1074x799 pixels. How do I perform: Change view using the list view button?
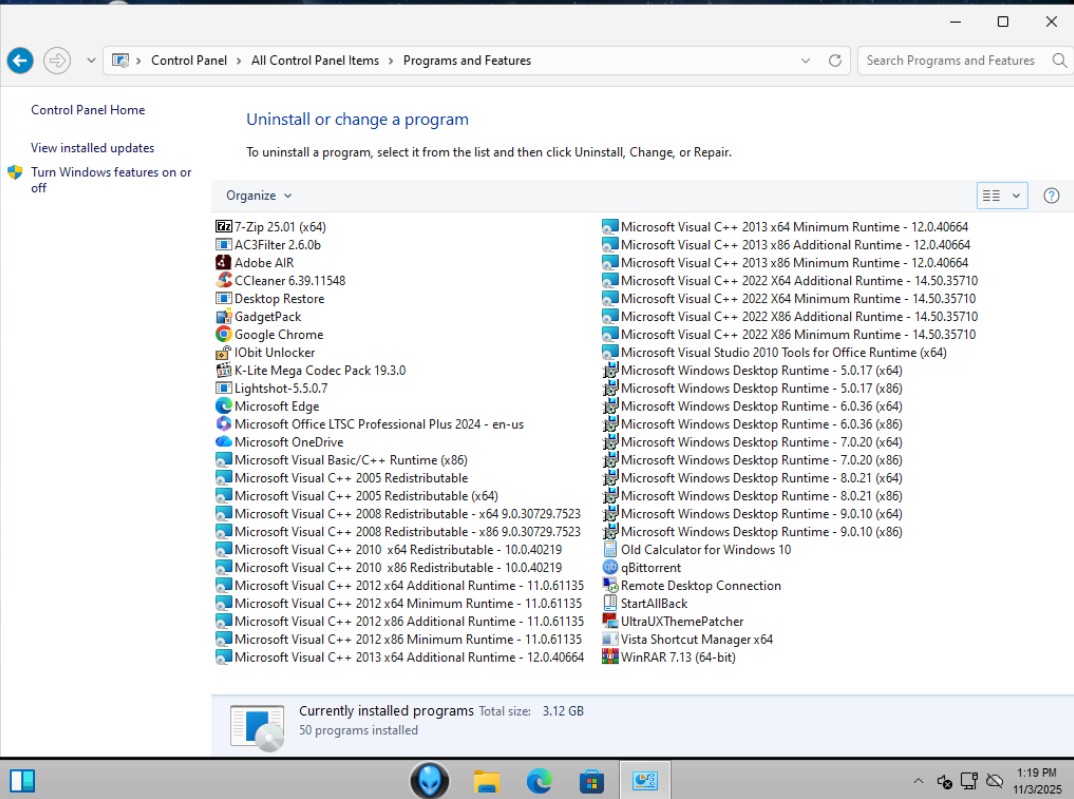[991, 196]
